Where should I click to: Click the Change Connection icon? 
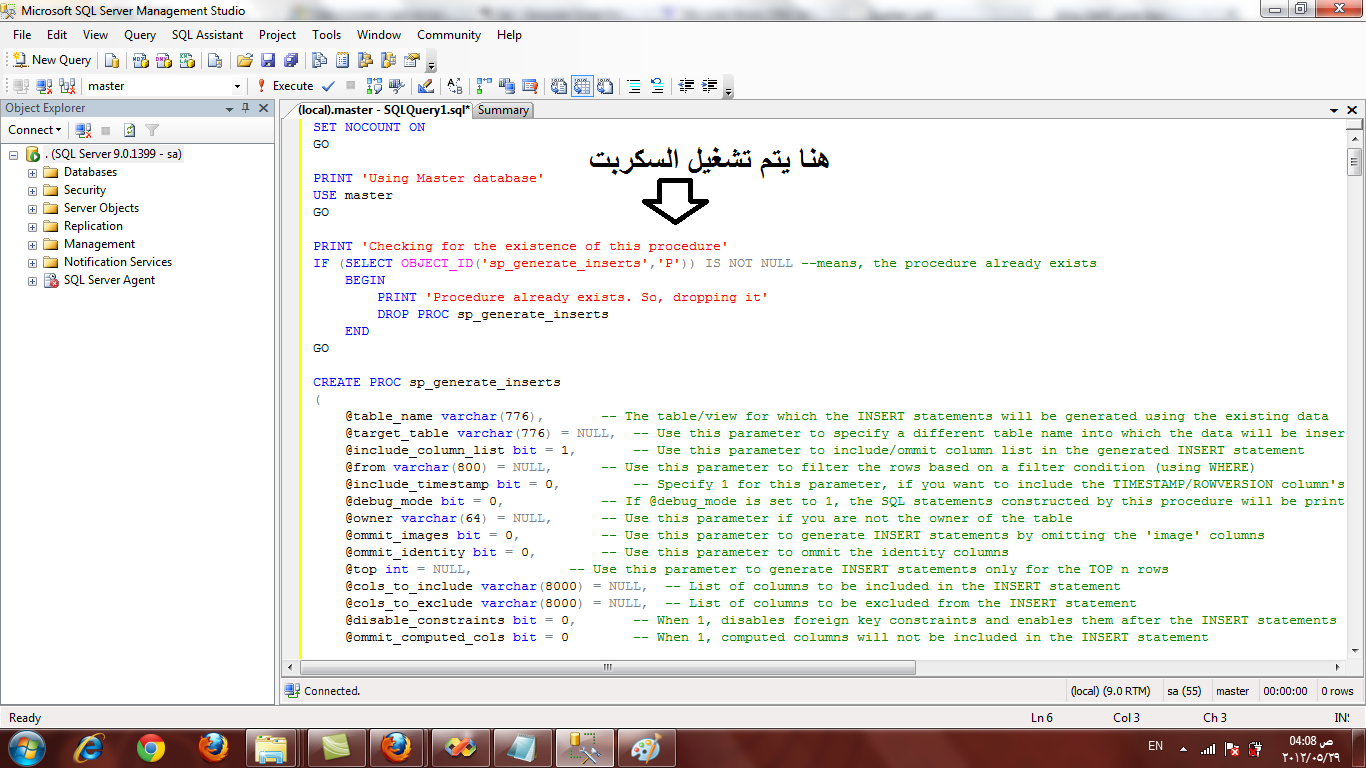[67, 86]
